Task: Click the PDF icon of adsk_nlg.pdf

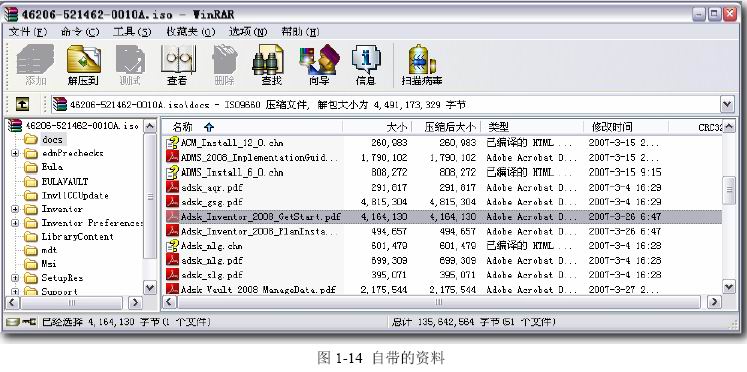Action: point(172,260)
